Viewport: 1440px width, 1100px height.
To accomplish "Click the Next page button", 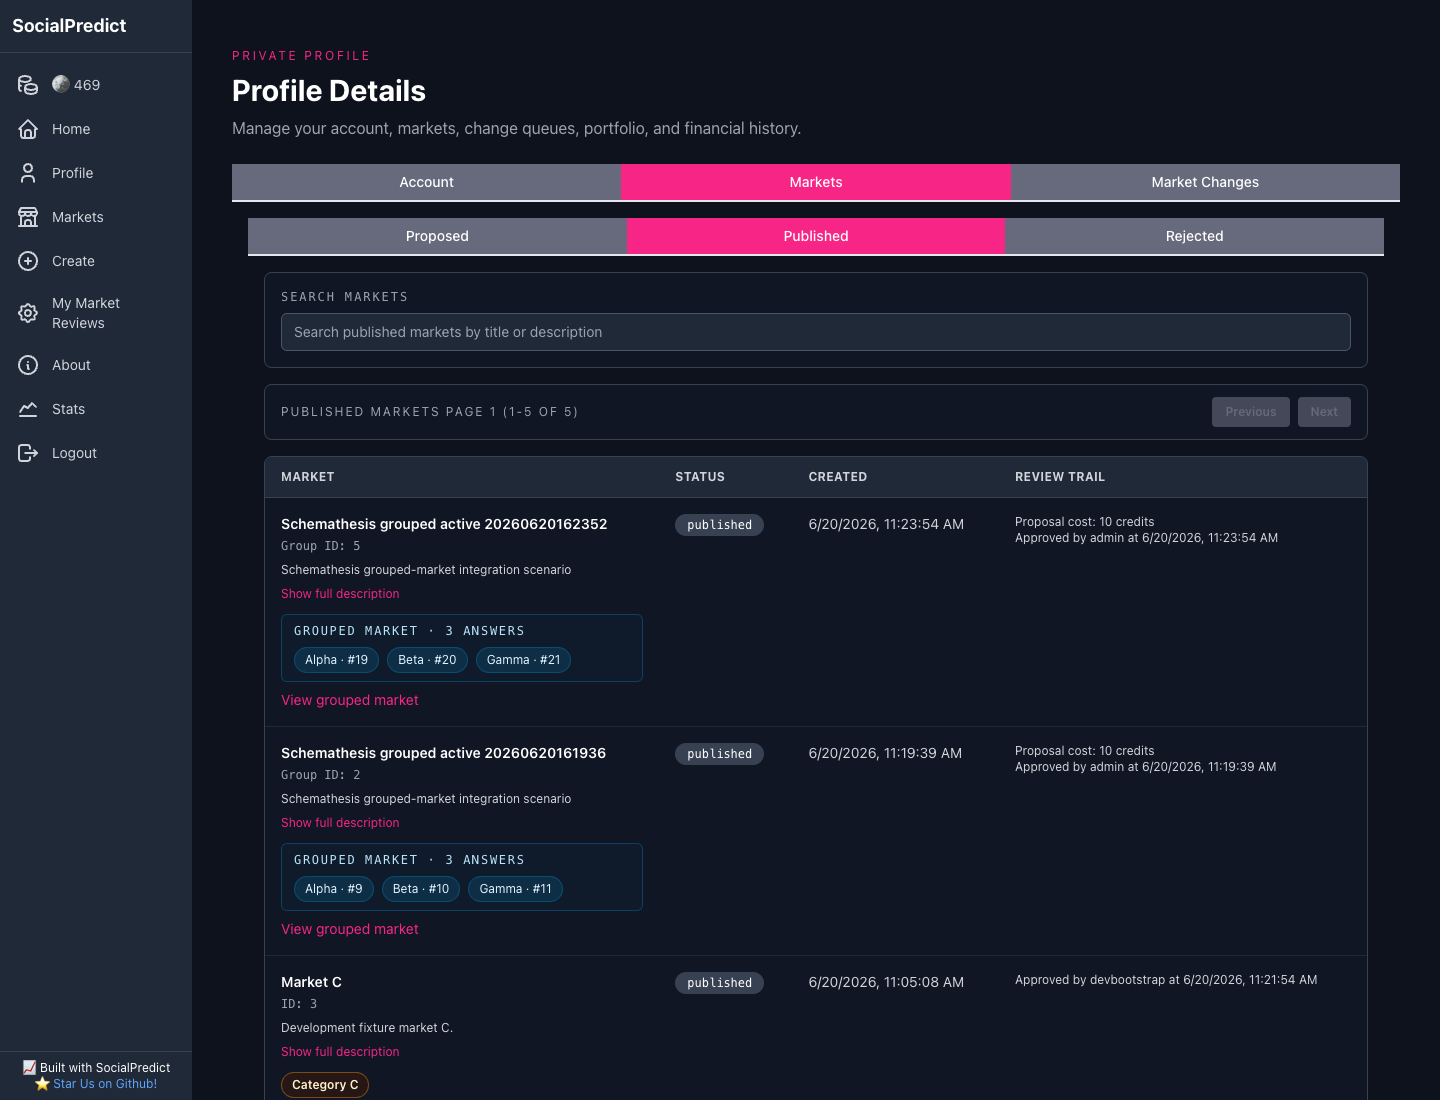I will (x=1324, y=412).
